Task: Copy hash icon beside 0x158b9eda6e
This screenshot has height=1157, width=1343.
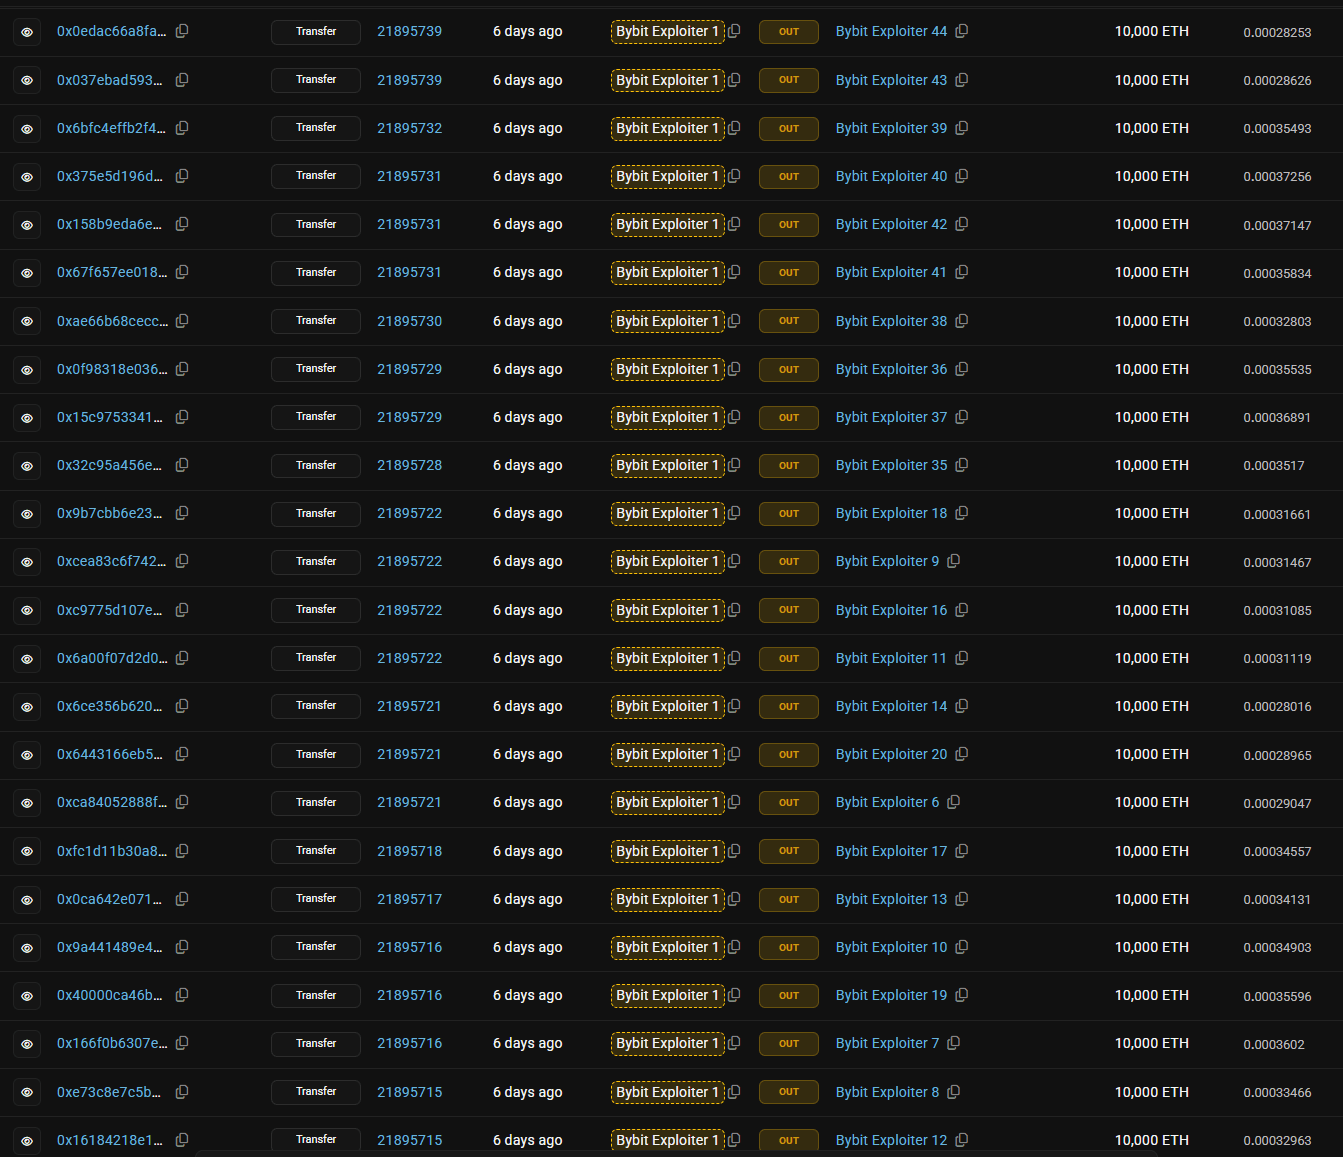Action: pos(182,224)
